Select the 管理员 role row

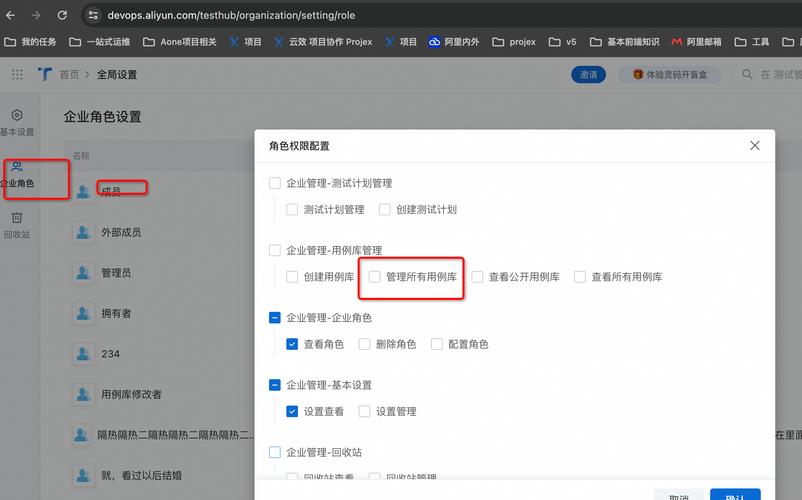click(115, 273)
